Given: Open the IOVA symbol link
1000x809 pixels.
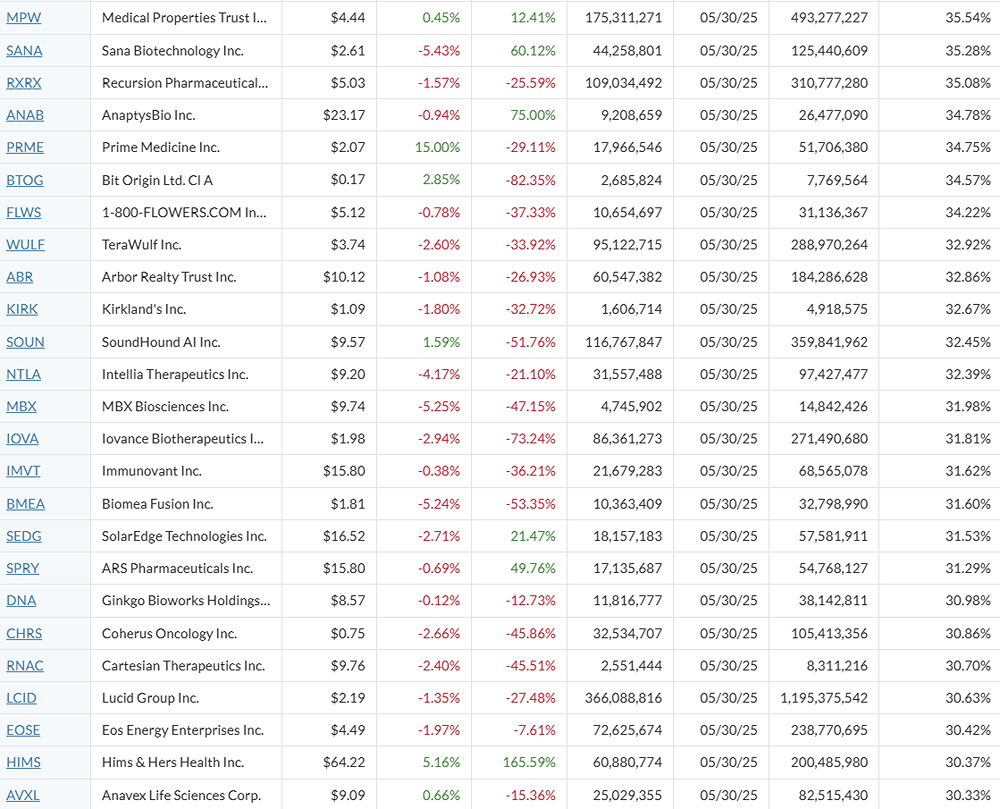Looking at the screenshot, I should 23,439.
